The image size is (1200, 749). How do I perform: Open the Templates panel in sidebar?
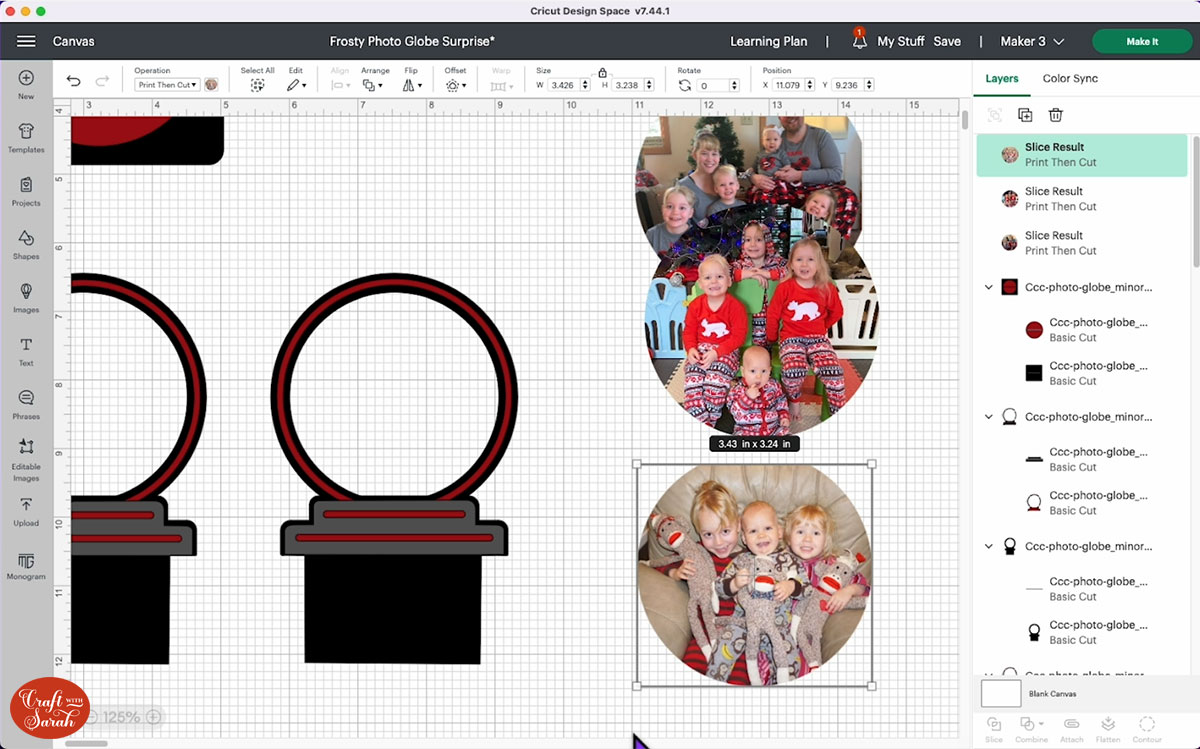click(26, 137)
